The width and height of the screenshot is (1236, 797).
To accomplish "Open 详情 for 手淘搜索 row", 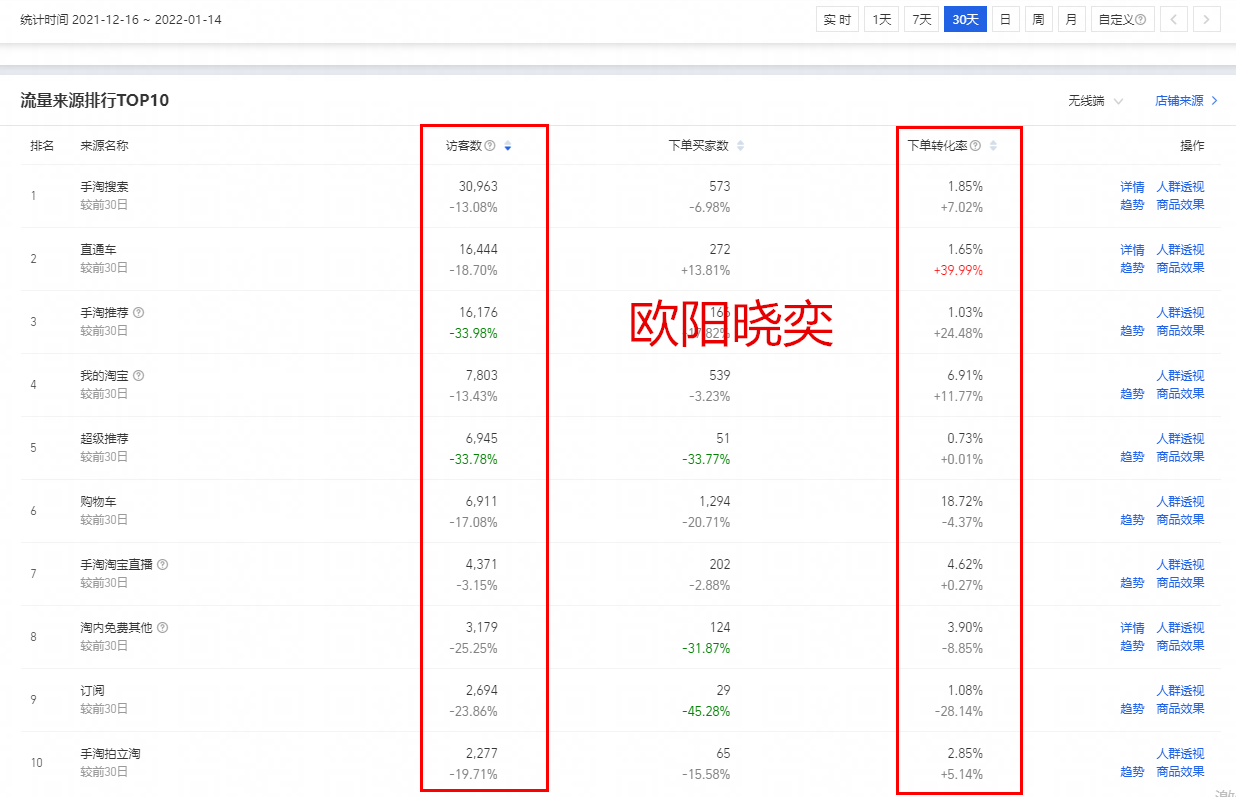I will (1132, 186).
